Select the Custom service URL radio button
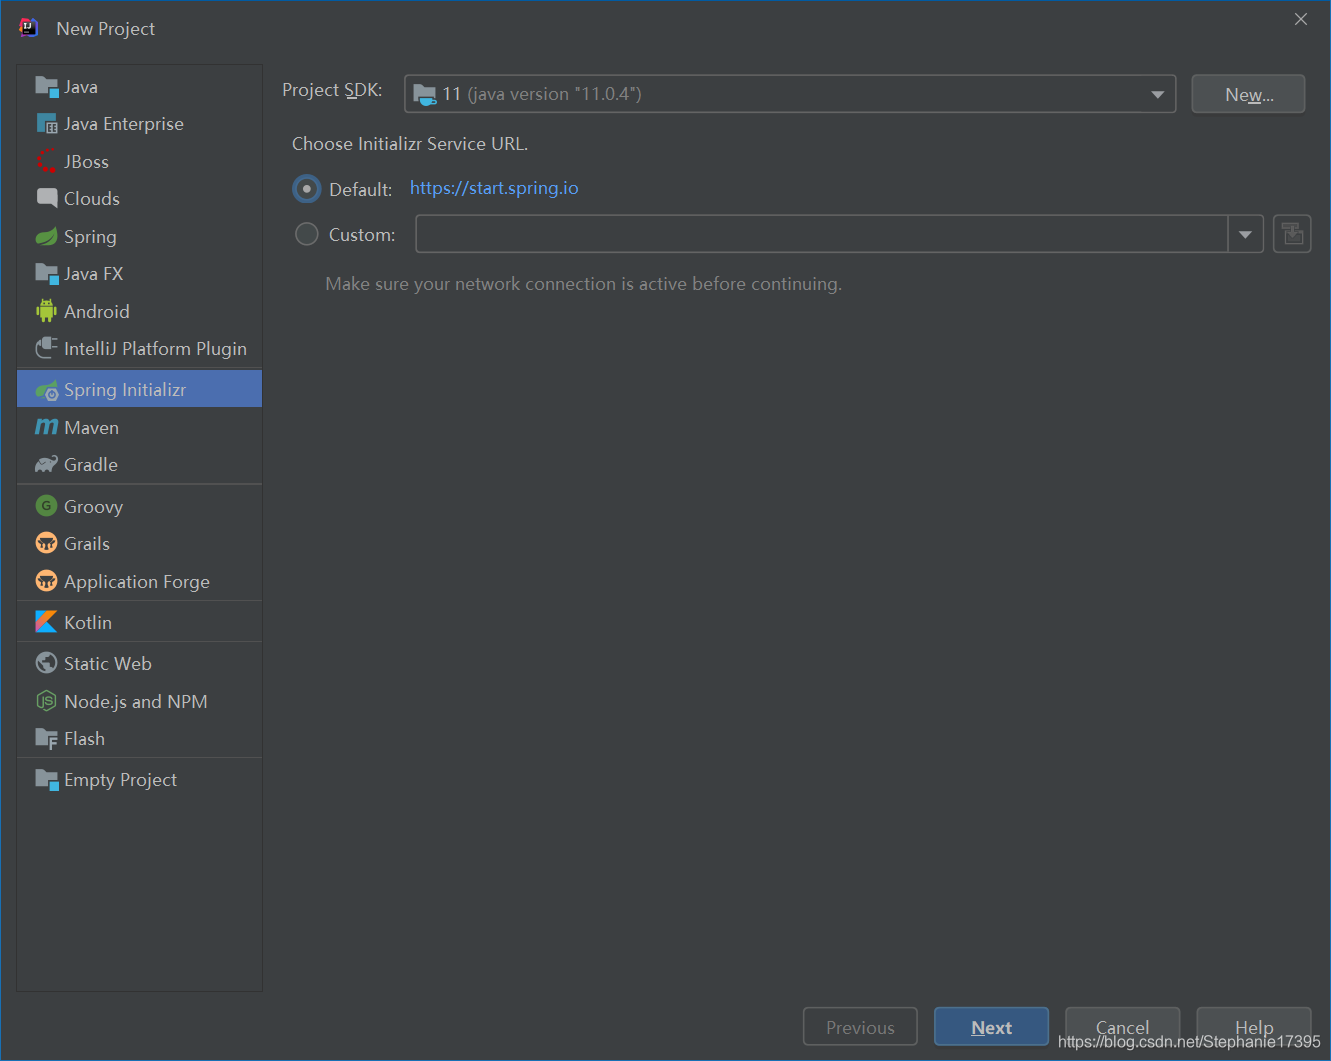The width and height of the screenshot is (1331, 1061). click(x=307, y=234)
